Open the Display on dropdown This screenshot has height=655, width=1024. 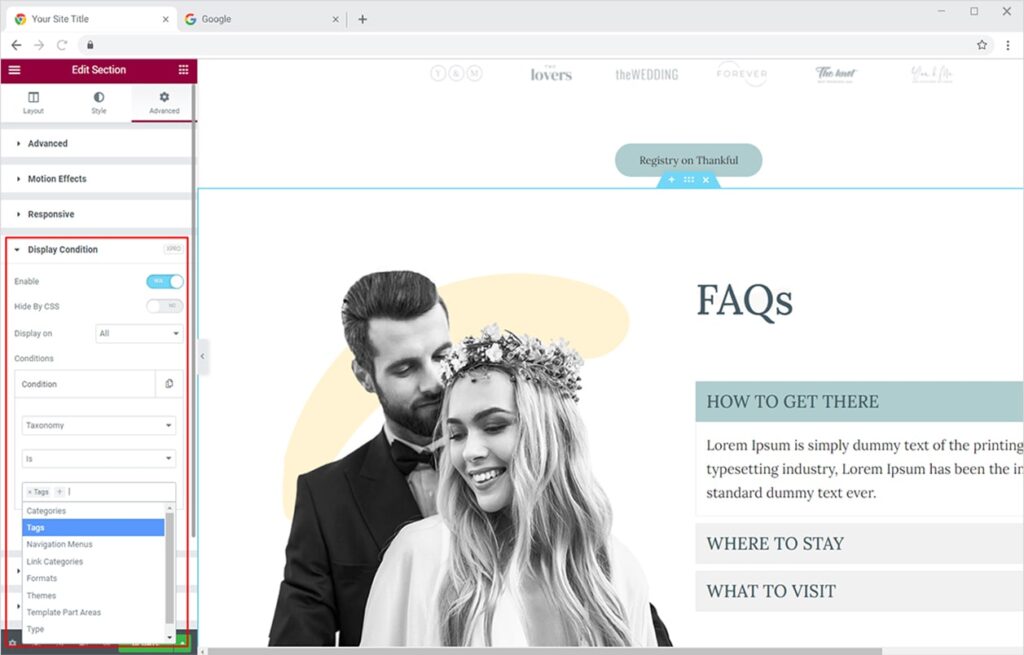coord(139,334)
